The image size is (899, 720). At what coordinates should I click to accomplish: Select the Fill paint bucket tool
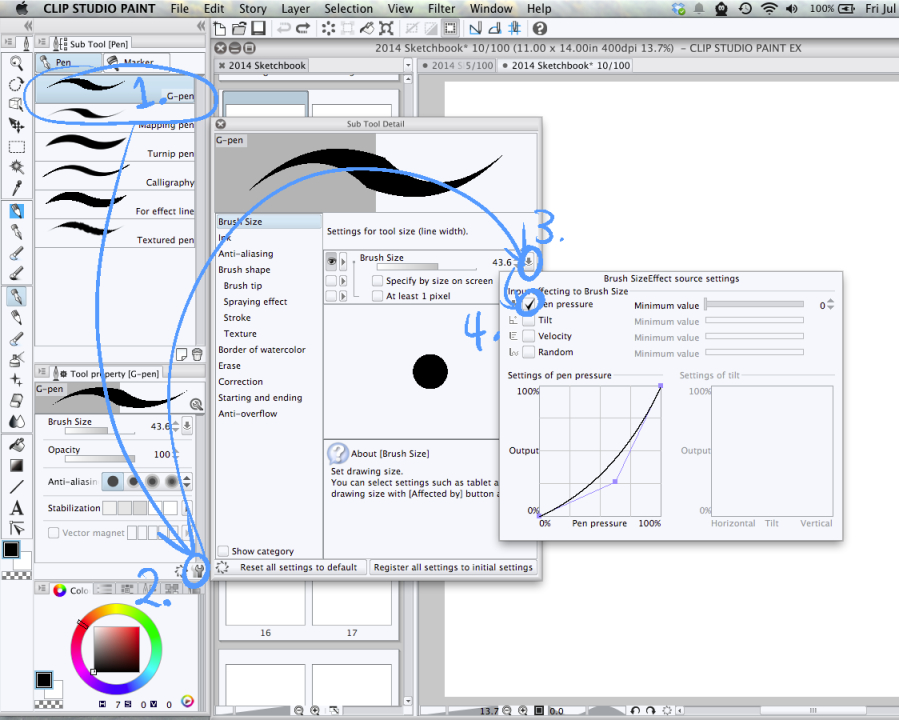(x=17, y=445)
